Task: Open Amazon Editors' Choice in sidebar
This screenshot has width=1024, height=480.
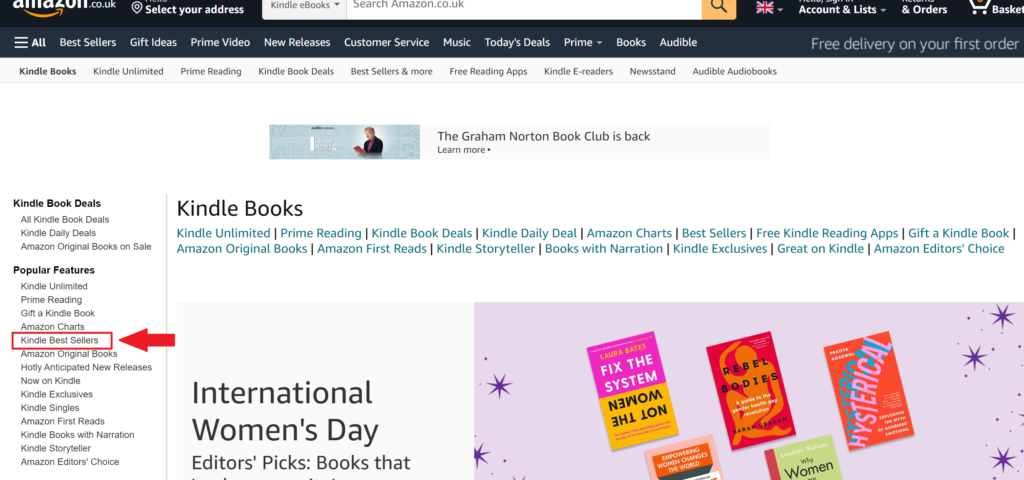Action: pos(70,462)
